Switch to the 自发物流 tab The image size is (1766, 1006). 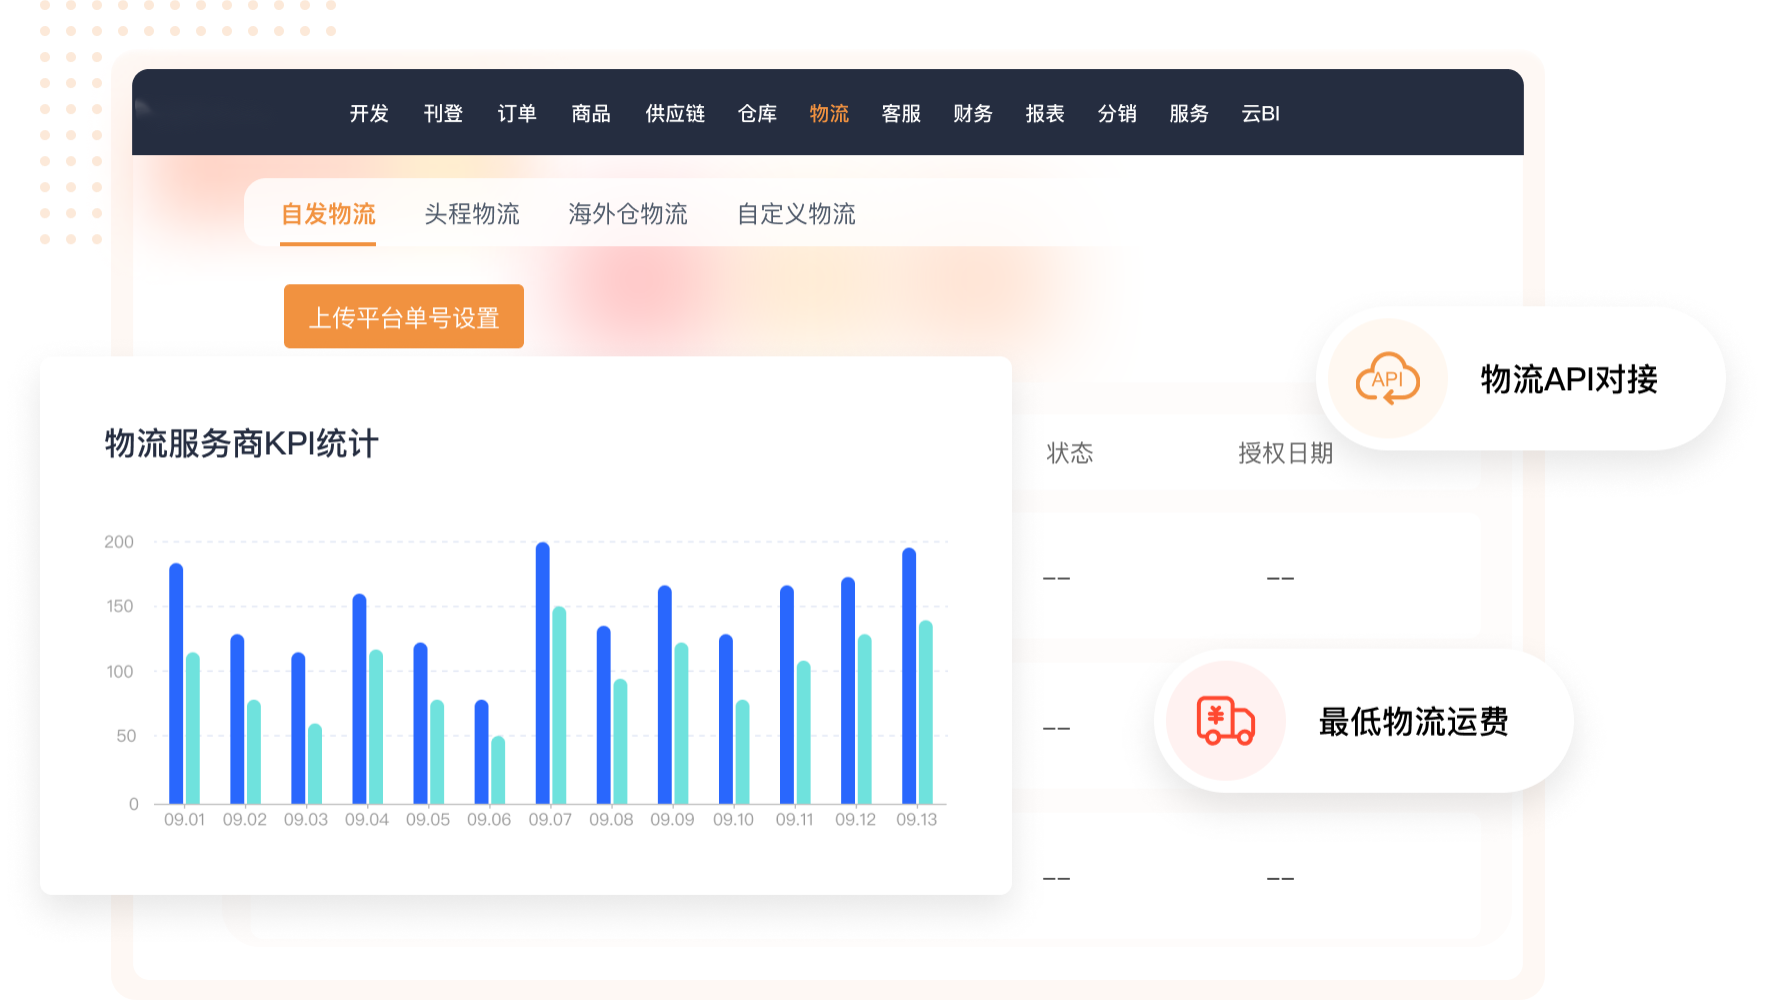[x=328, y=214]
